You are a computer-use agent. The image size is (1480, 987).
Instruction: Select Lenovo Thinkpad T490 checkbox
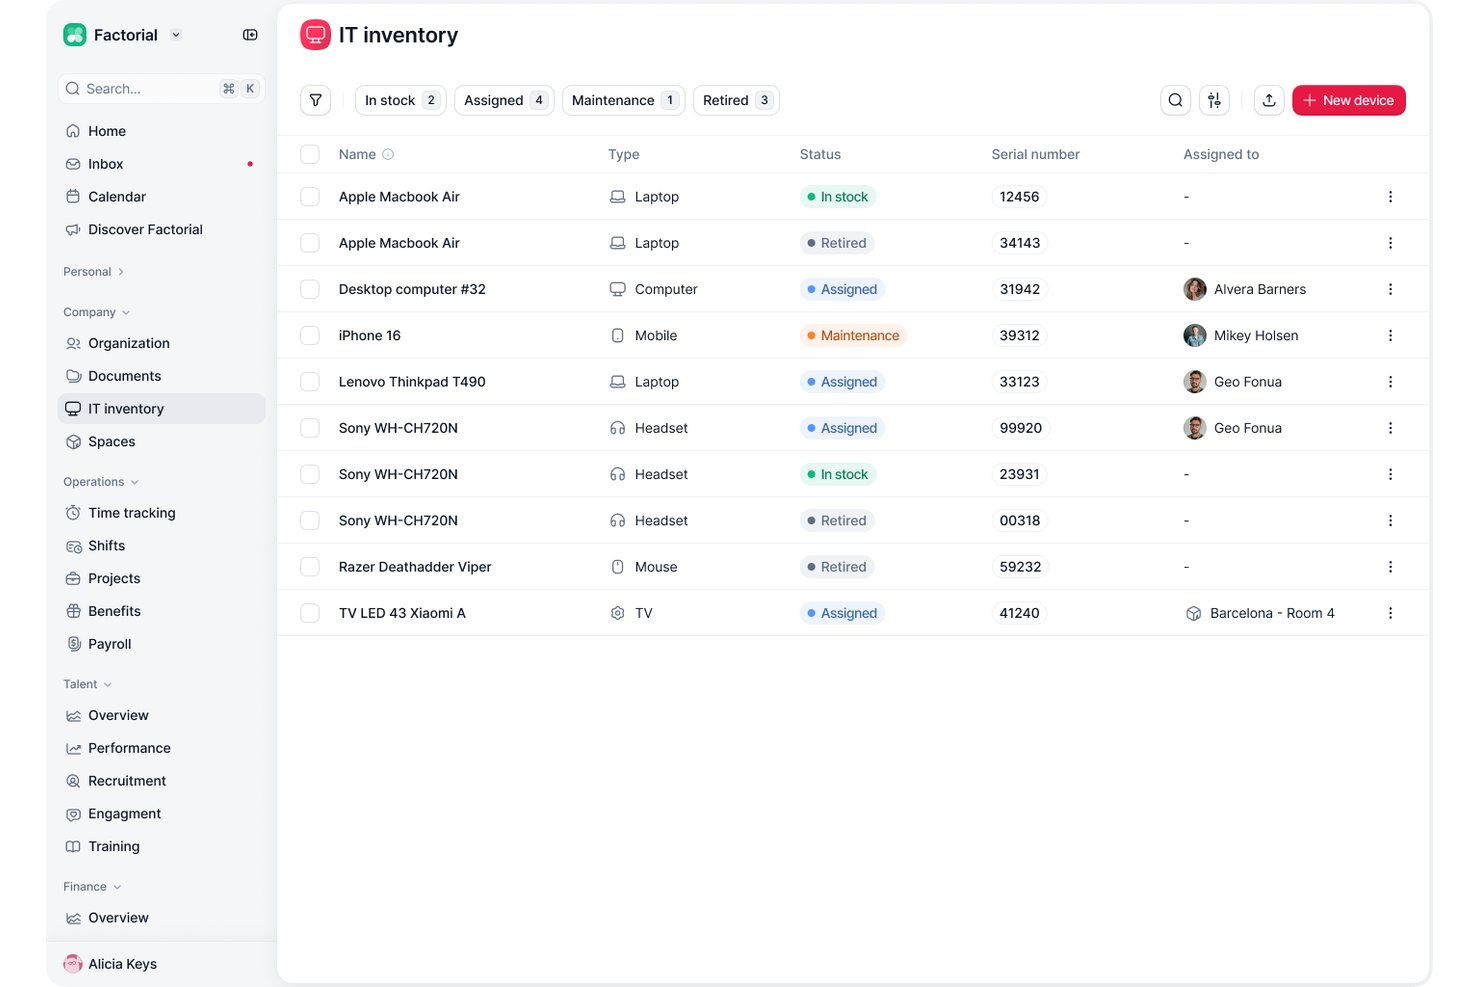310,382
